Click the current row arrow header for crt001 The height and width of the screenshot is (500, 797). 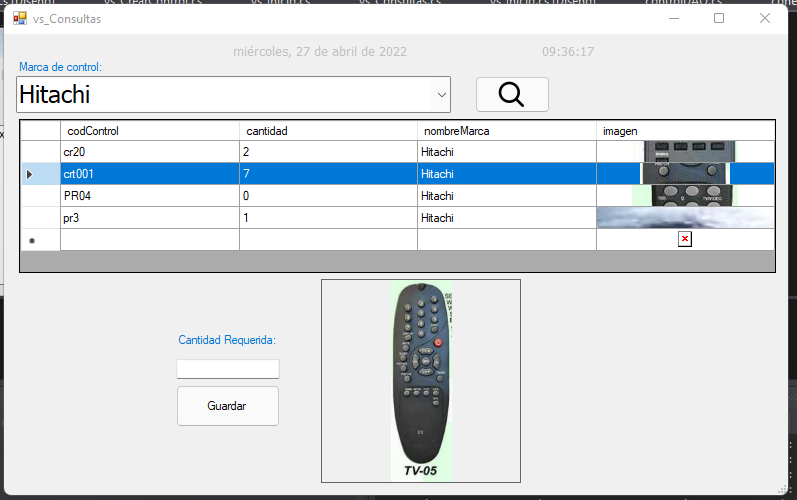point(40,174)
